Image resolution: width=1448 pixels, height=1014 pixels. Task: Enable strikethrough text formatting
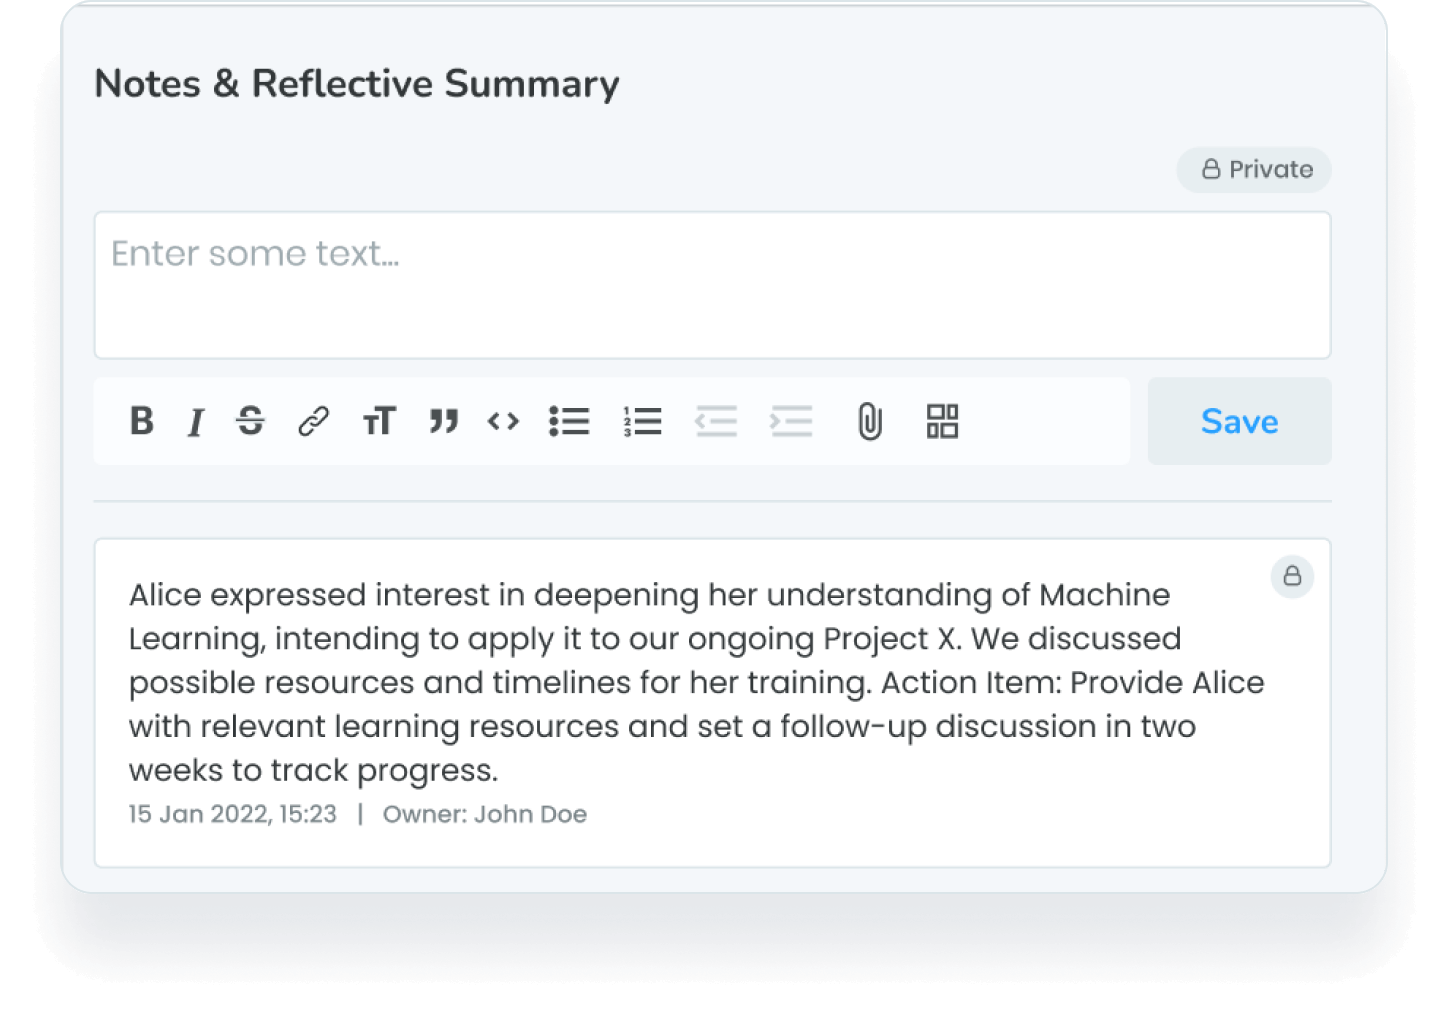(x=250, y=421)
